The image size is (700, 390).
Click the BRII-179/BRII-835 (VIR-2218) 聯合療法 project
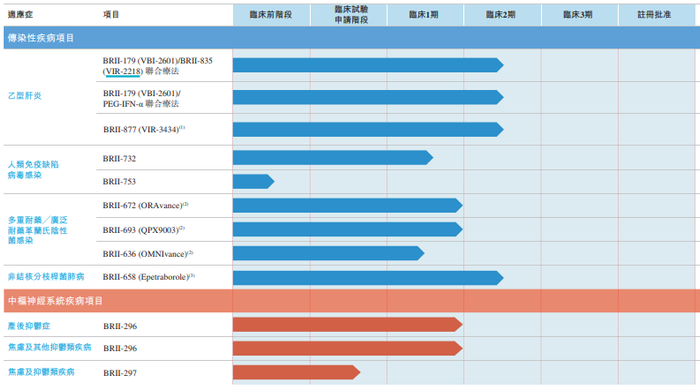[158, 66]
